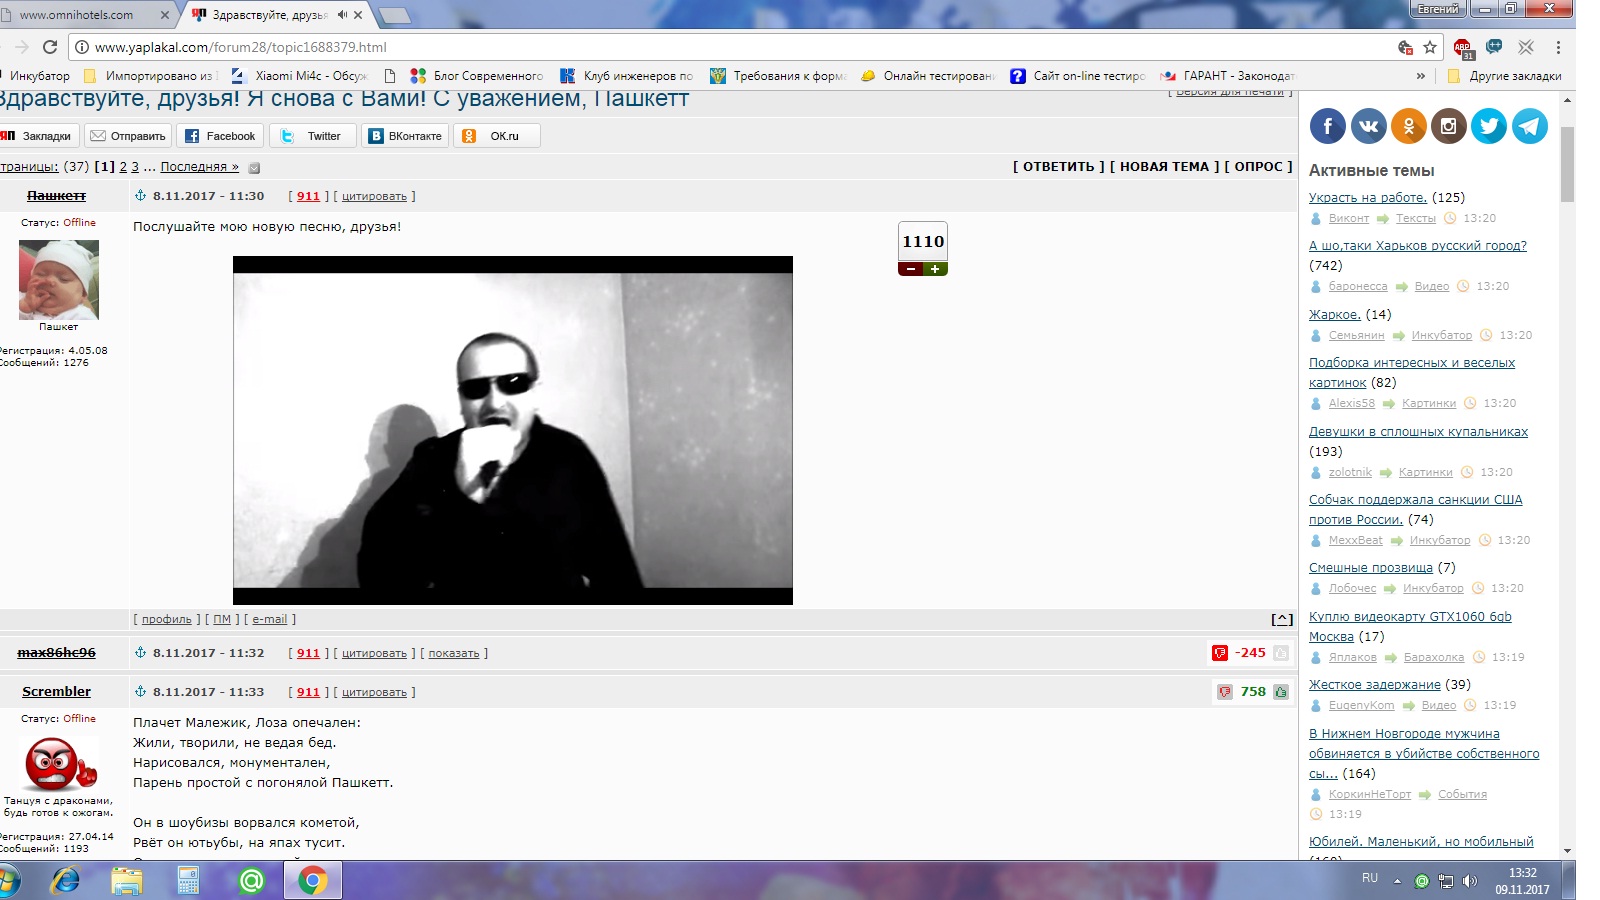This screenshot has height=900, width=1600.
Task: Bookmark this page with the star icon
Action: coord(1430,47)
